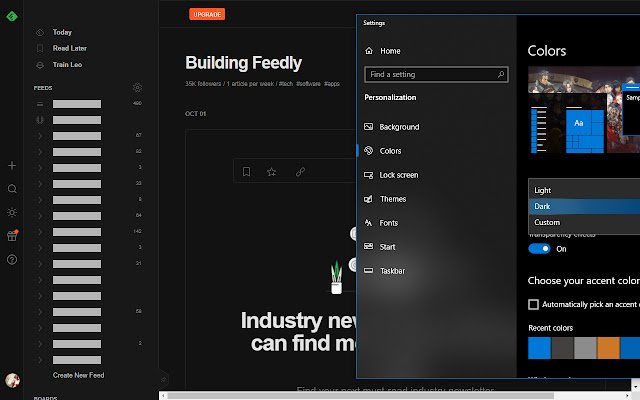640x400 pixels.
Task: Open user avatar at bottom of rail
Action: [x=12, y=380]
